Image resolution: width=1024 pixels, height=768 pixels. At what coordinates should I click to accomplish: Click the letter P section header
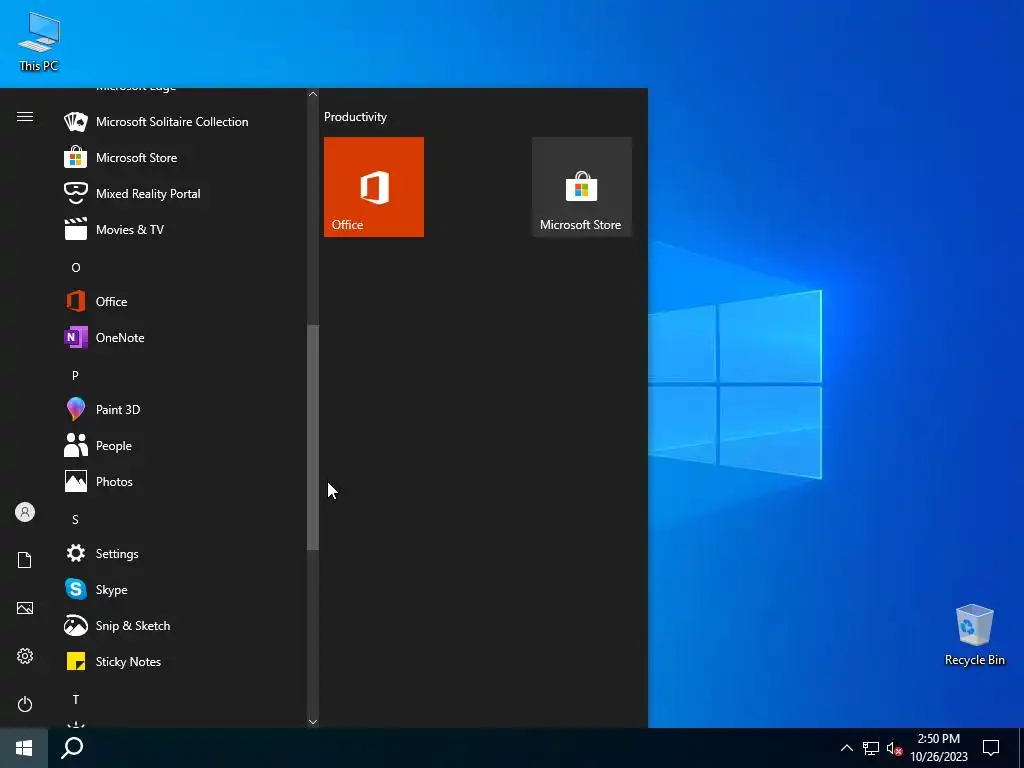click(75, 376)
